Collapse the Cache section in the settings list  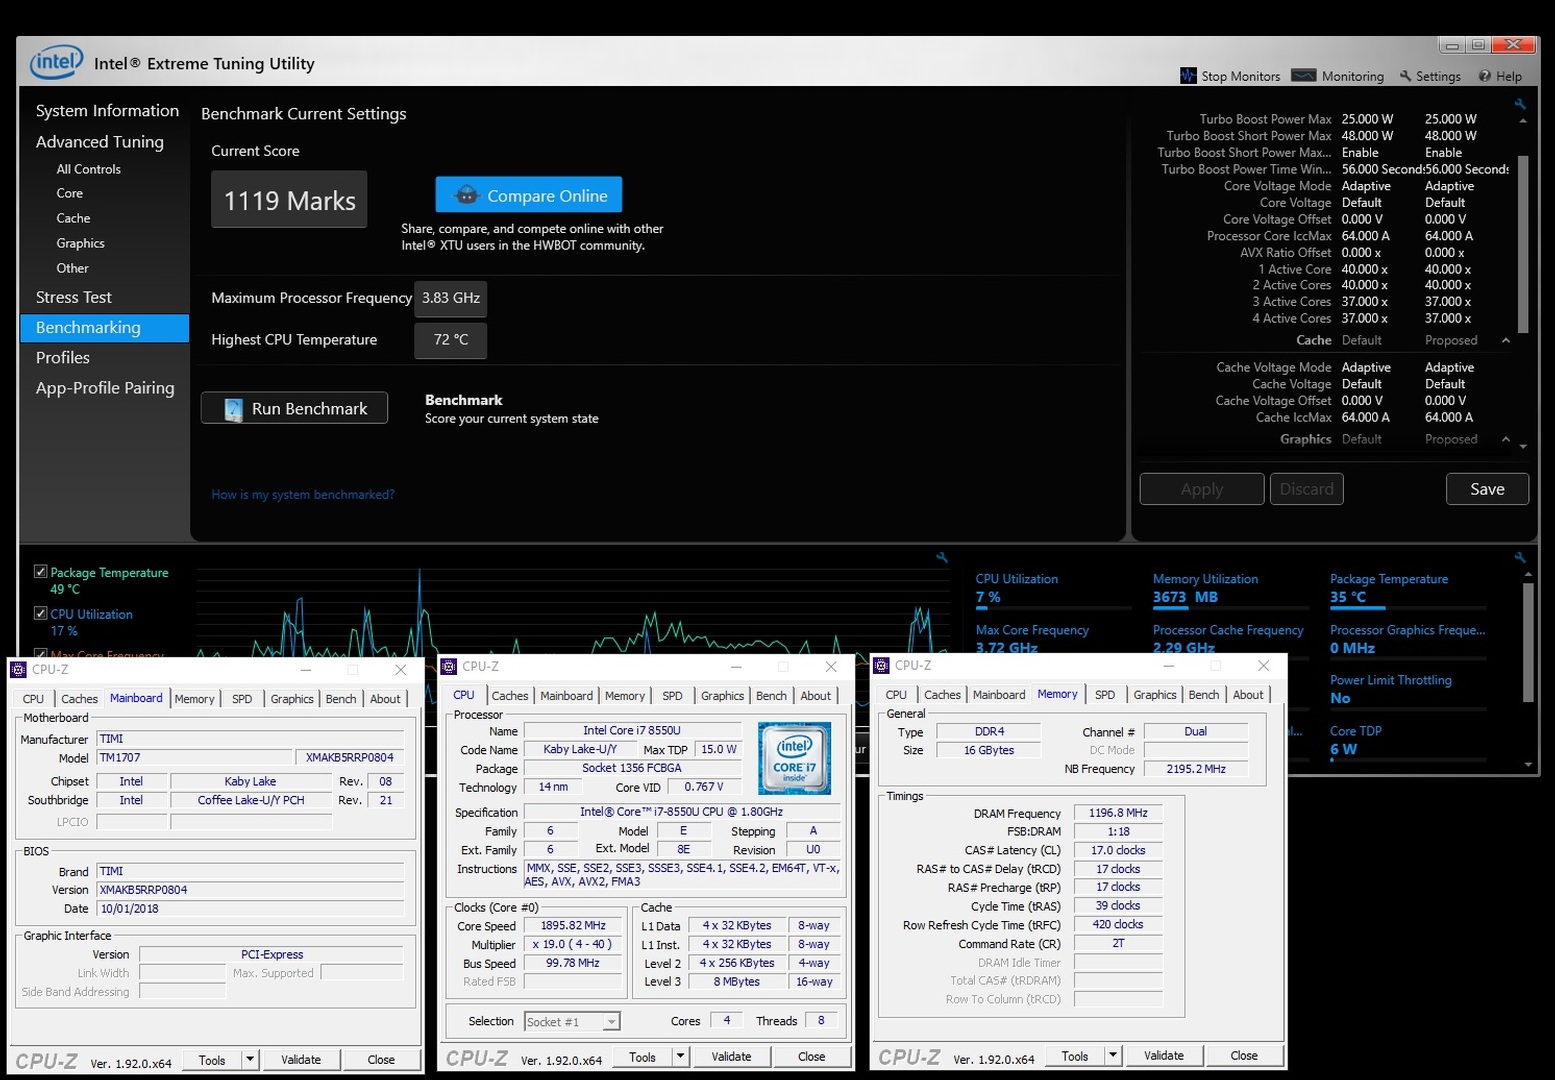click(x=1506, y=340)
